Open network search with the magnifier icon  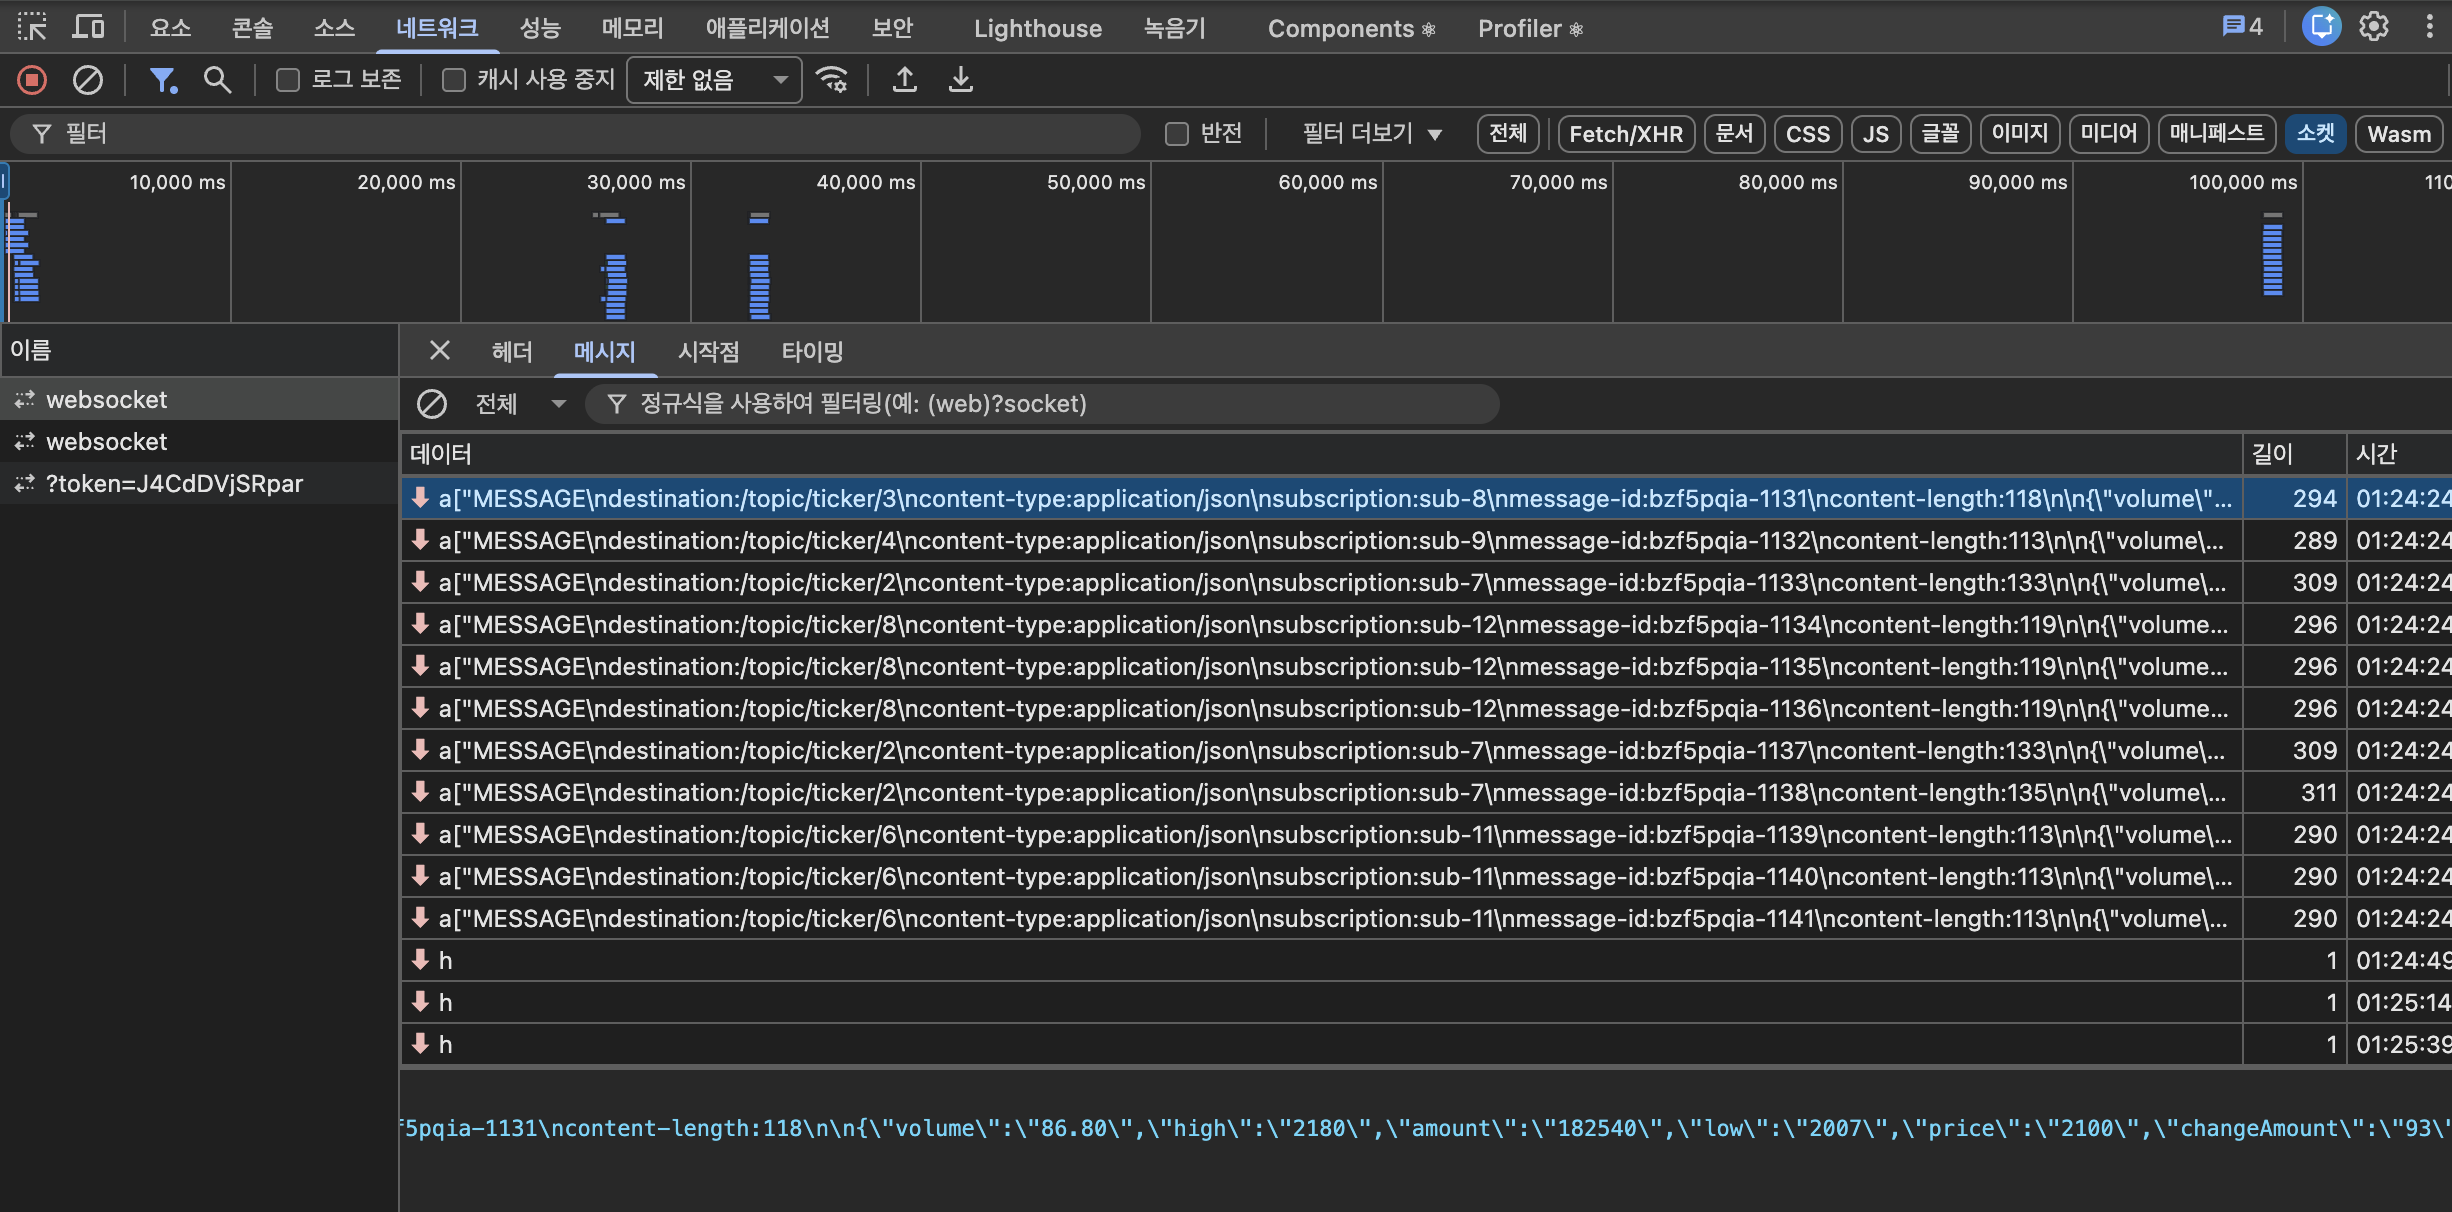(217, 80)
